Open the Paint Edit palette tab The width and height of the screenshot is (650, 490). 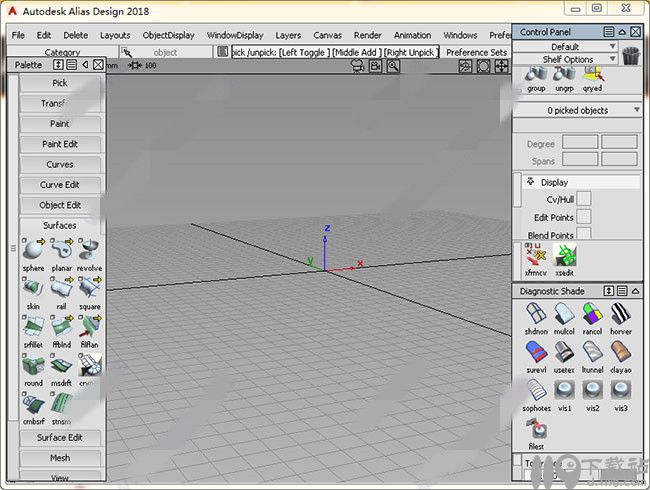[60, 144]
